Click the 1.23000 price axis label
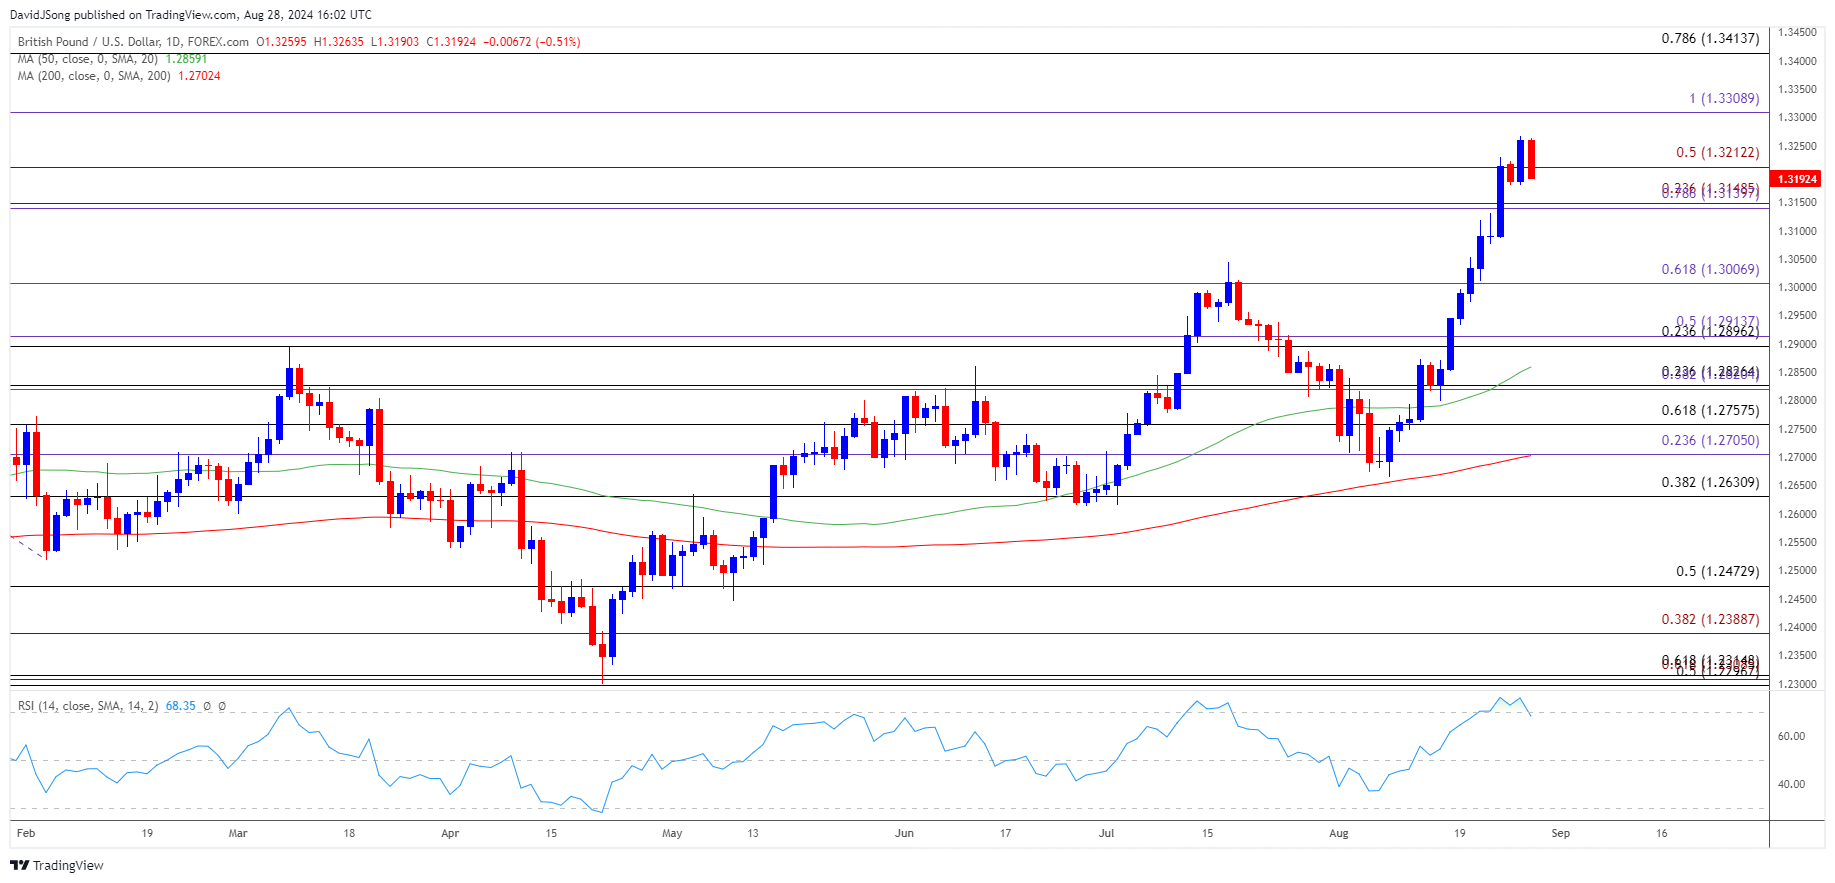 click(x=1796, y=684)
